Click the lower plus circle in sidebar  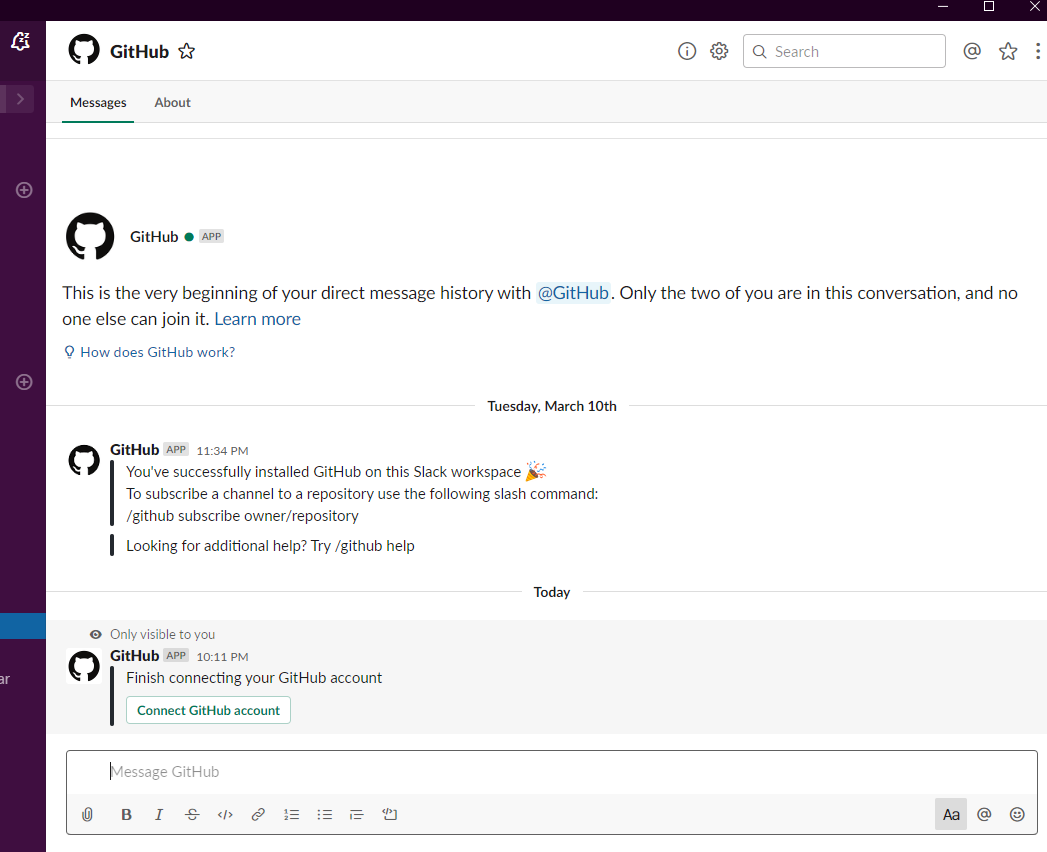coord(24,382)
